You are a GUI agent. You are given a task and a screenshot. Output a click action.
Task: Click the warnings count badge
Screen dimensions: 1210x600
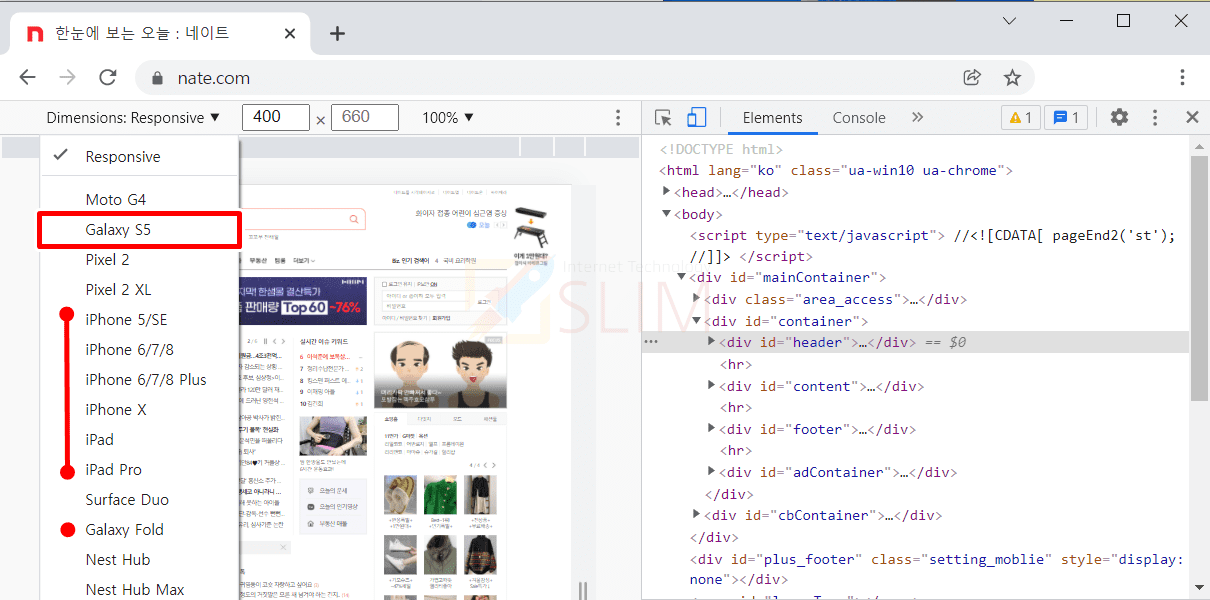point(1021,117)
